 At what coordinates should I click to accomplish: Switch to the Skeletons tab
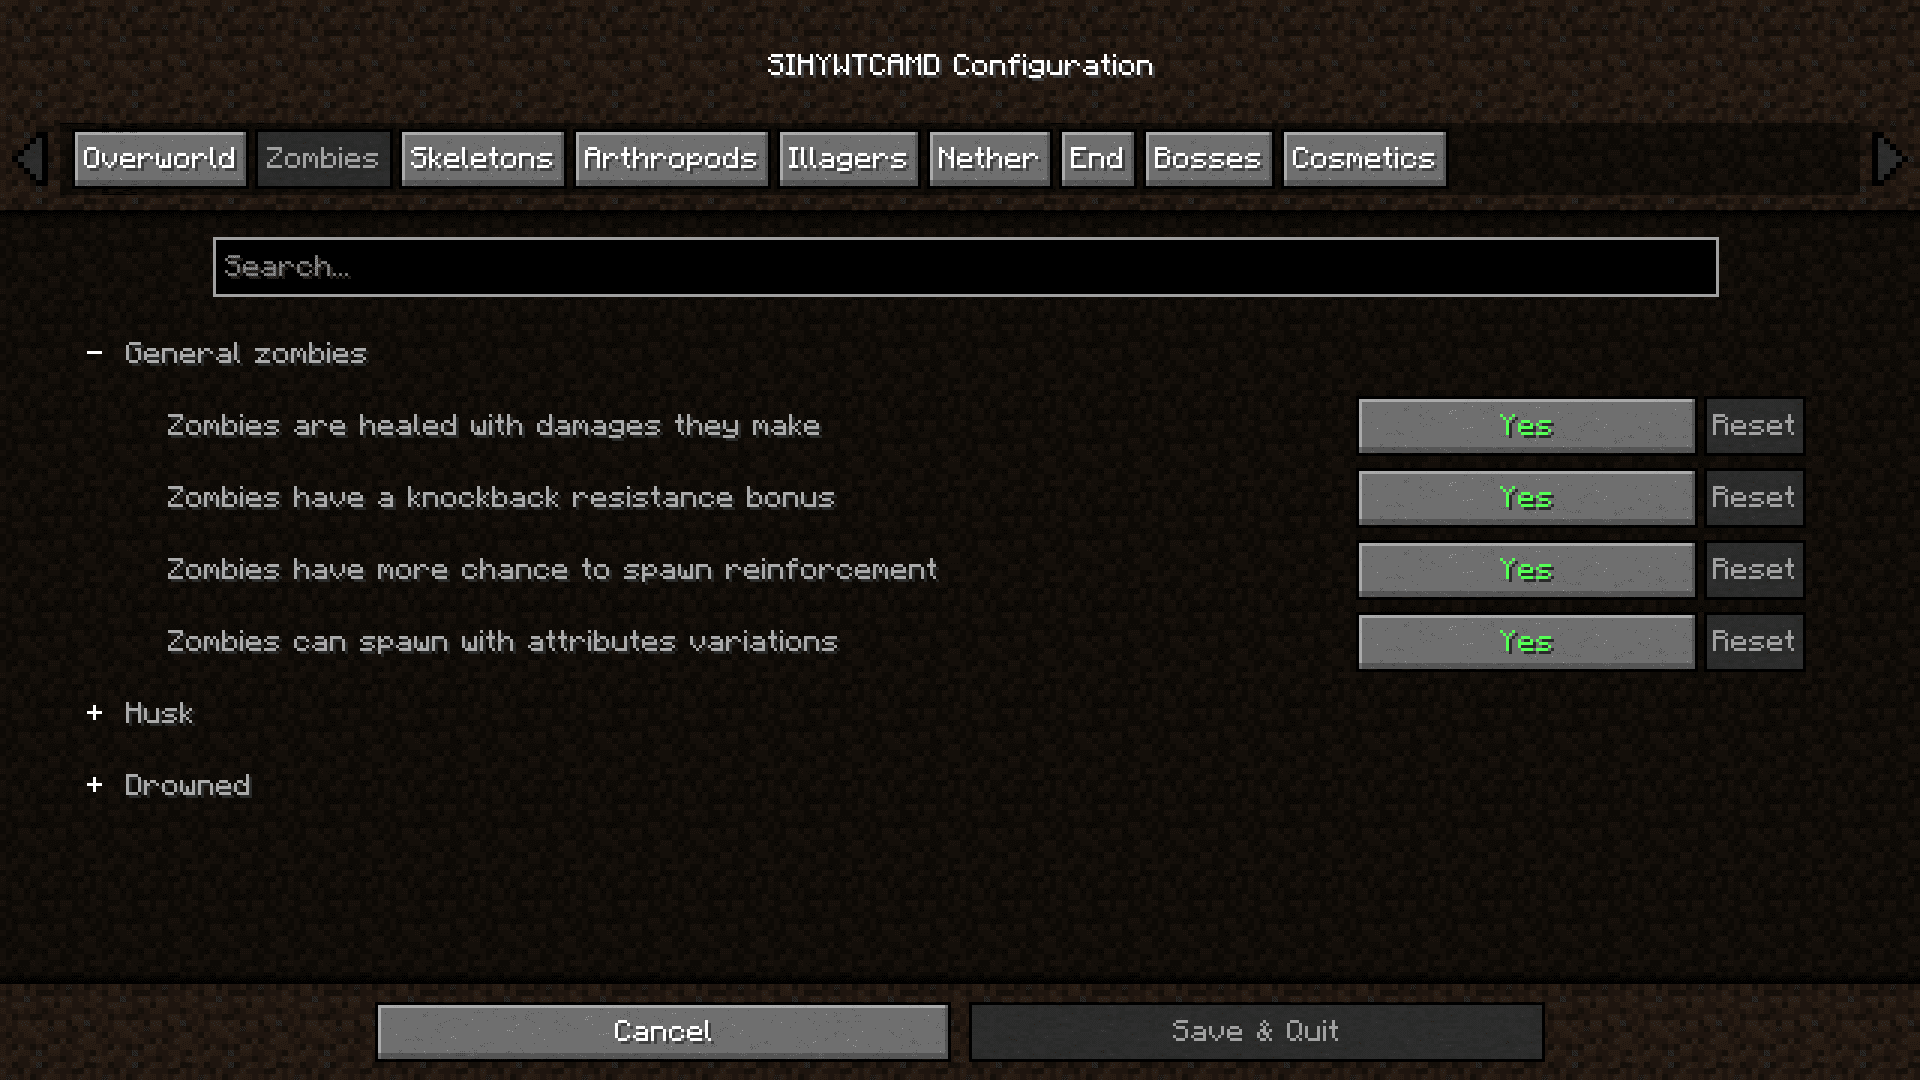click(481, 158)
